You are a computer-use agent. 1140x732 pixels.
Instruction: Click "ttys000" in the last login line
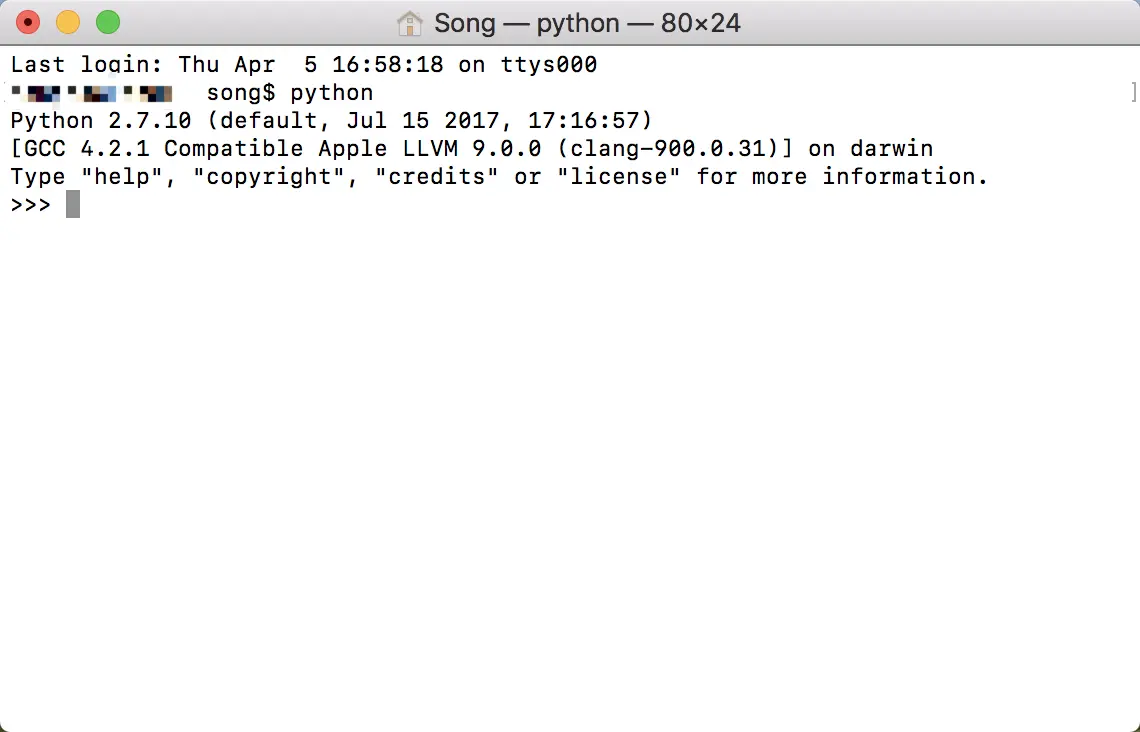[549, 65]
